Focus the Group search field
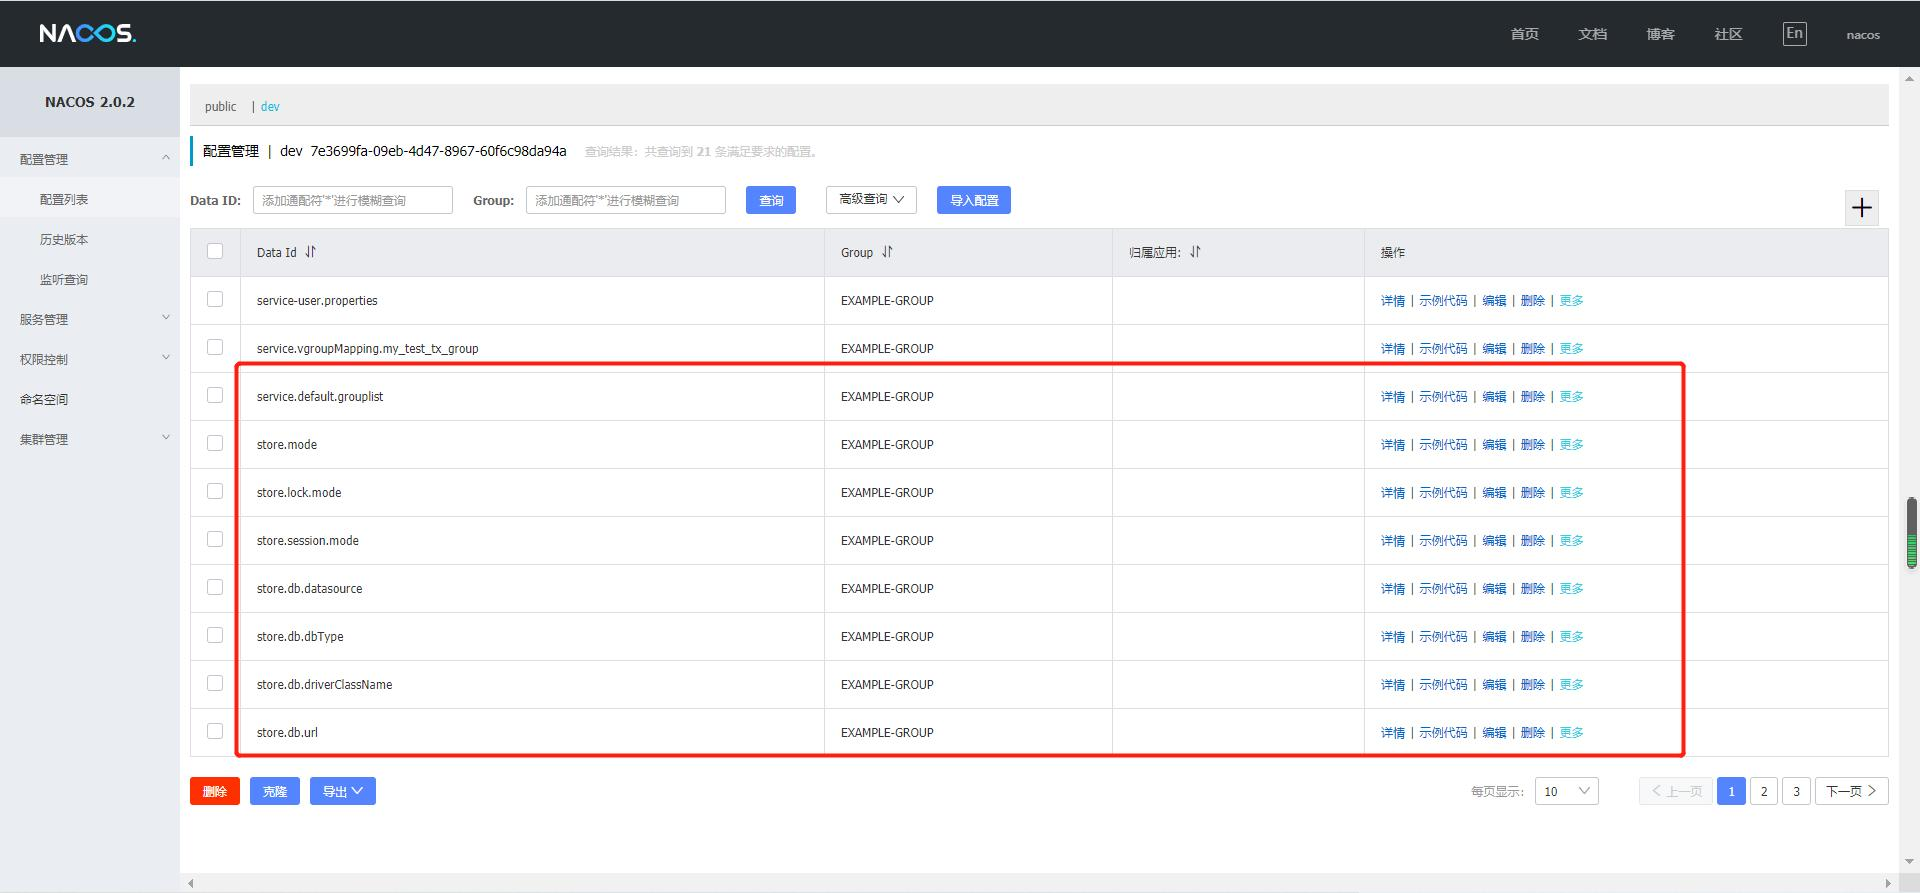Viewport: 1920px width, 893px height. [x=626, y=200]
